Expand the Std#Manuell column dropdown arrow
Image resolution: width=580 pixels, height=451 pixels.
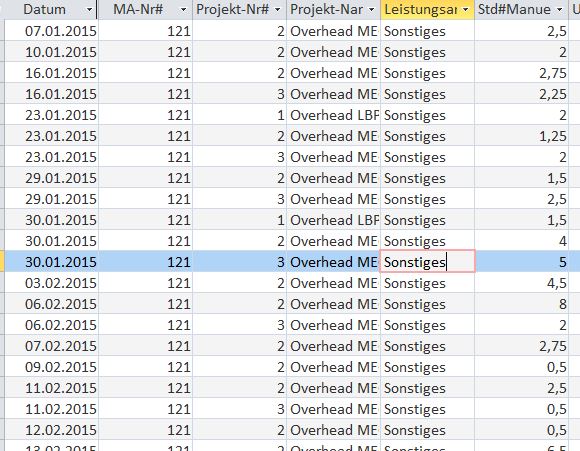click(560, 10)
